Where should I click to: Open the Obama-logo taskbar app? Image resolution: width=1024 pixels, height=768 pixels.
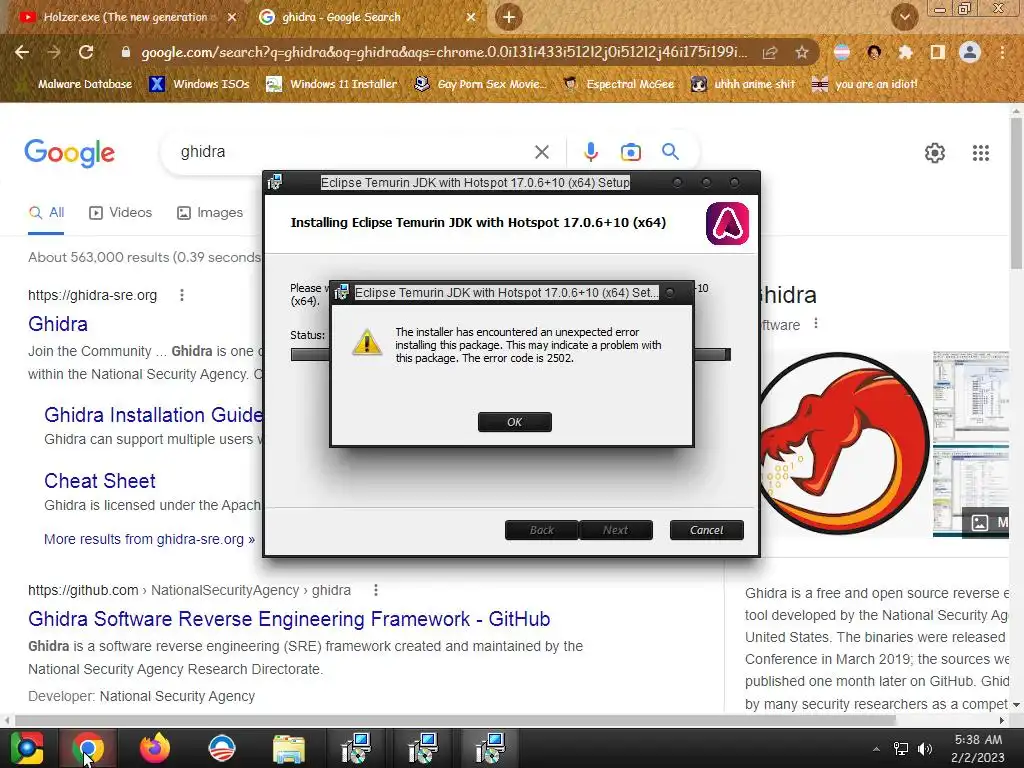pyautogui.click(x=221, y=748)
